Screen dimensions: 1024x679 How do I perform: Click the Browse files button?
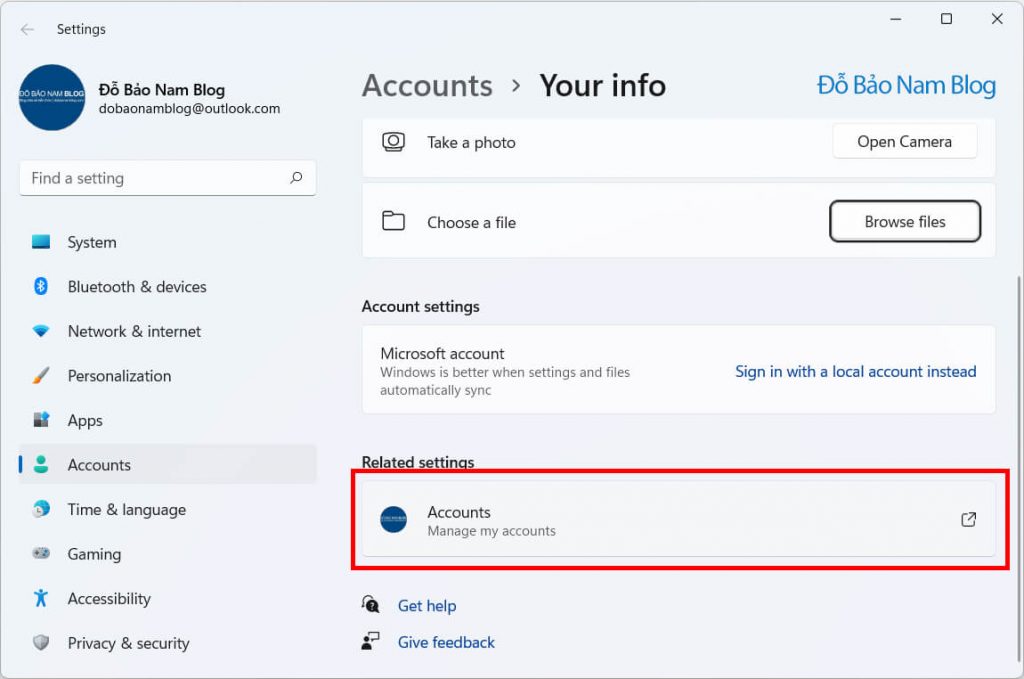click(904, 221)
